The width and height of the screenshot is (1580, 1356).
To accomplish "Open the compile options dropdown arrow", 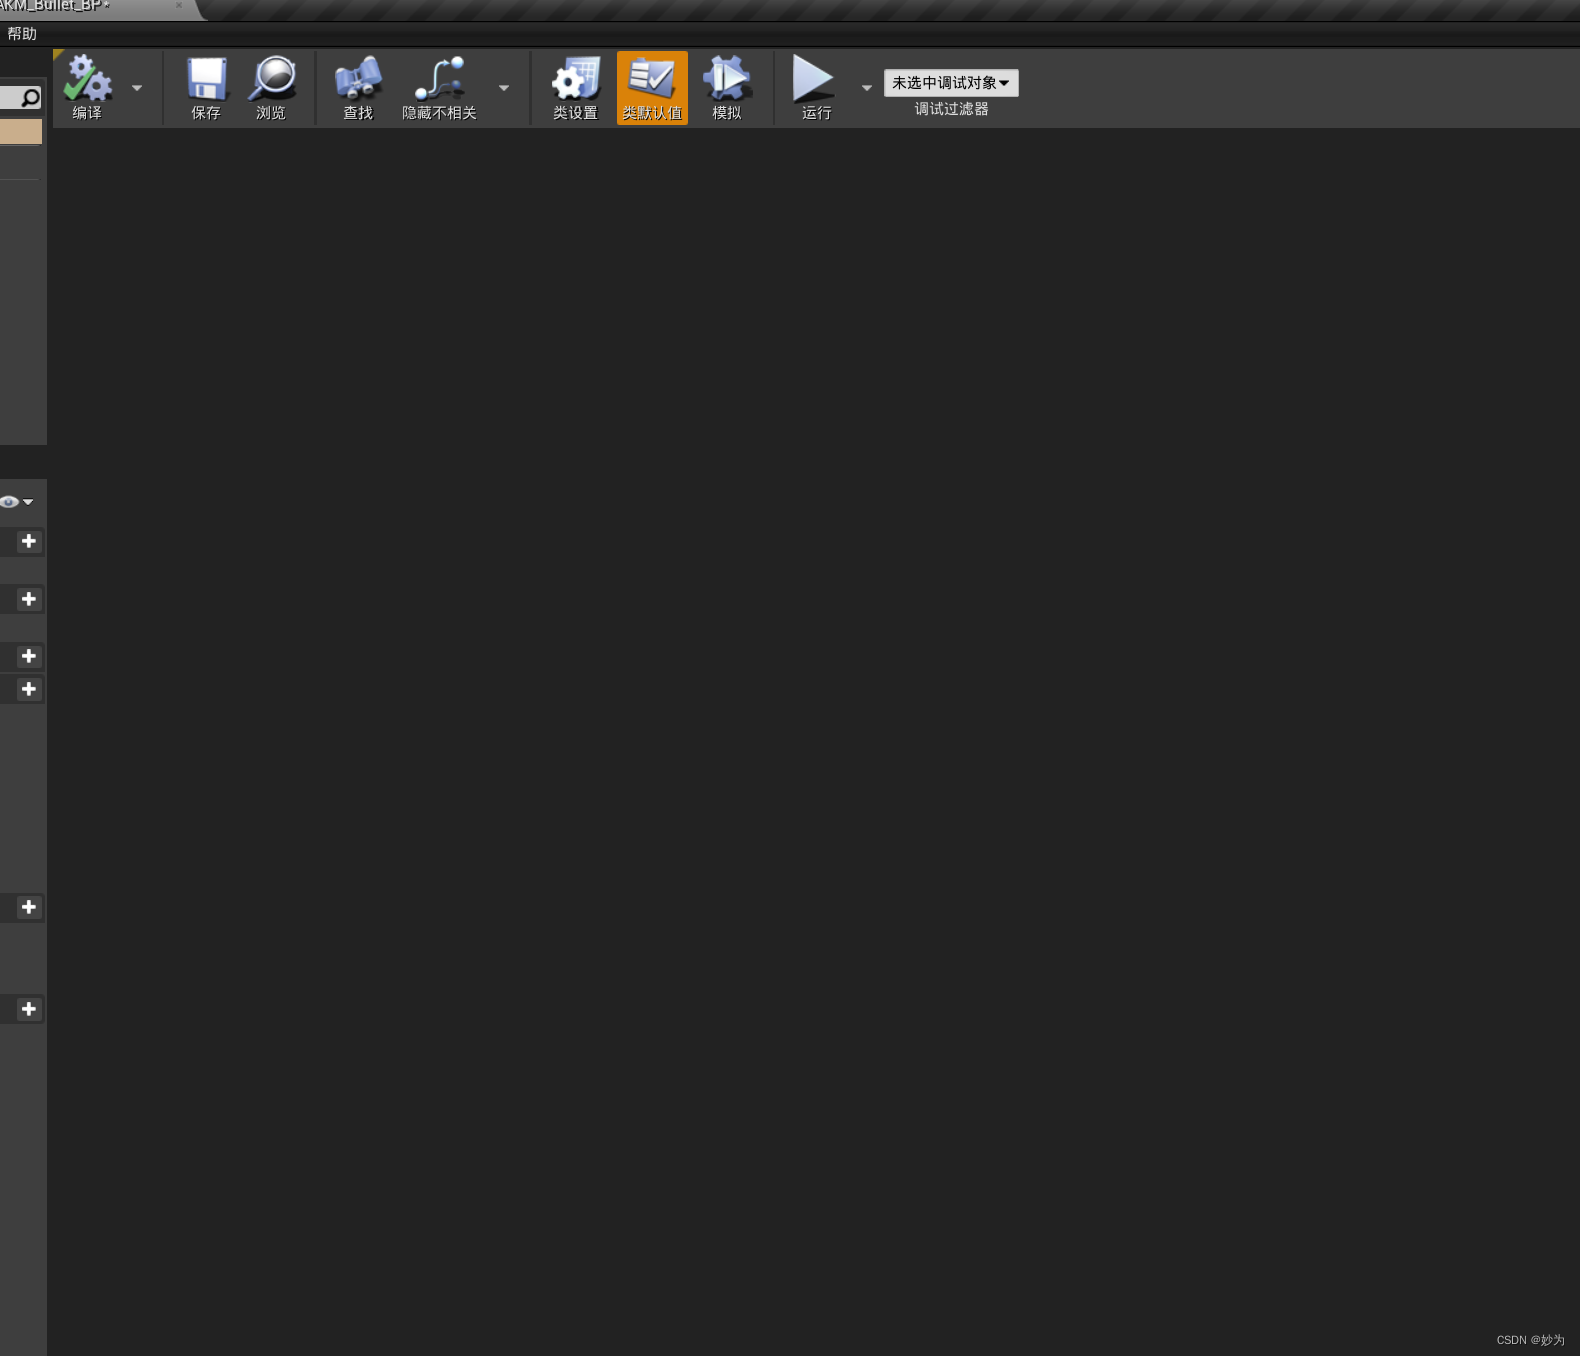I will click(x=137, y=88).
